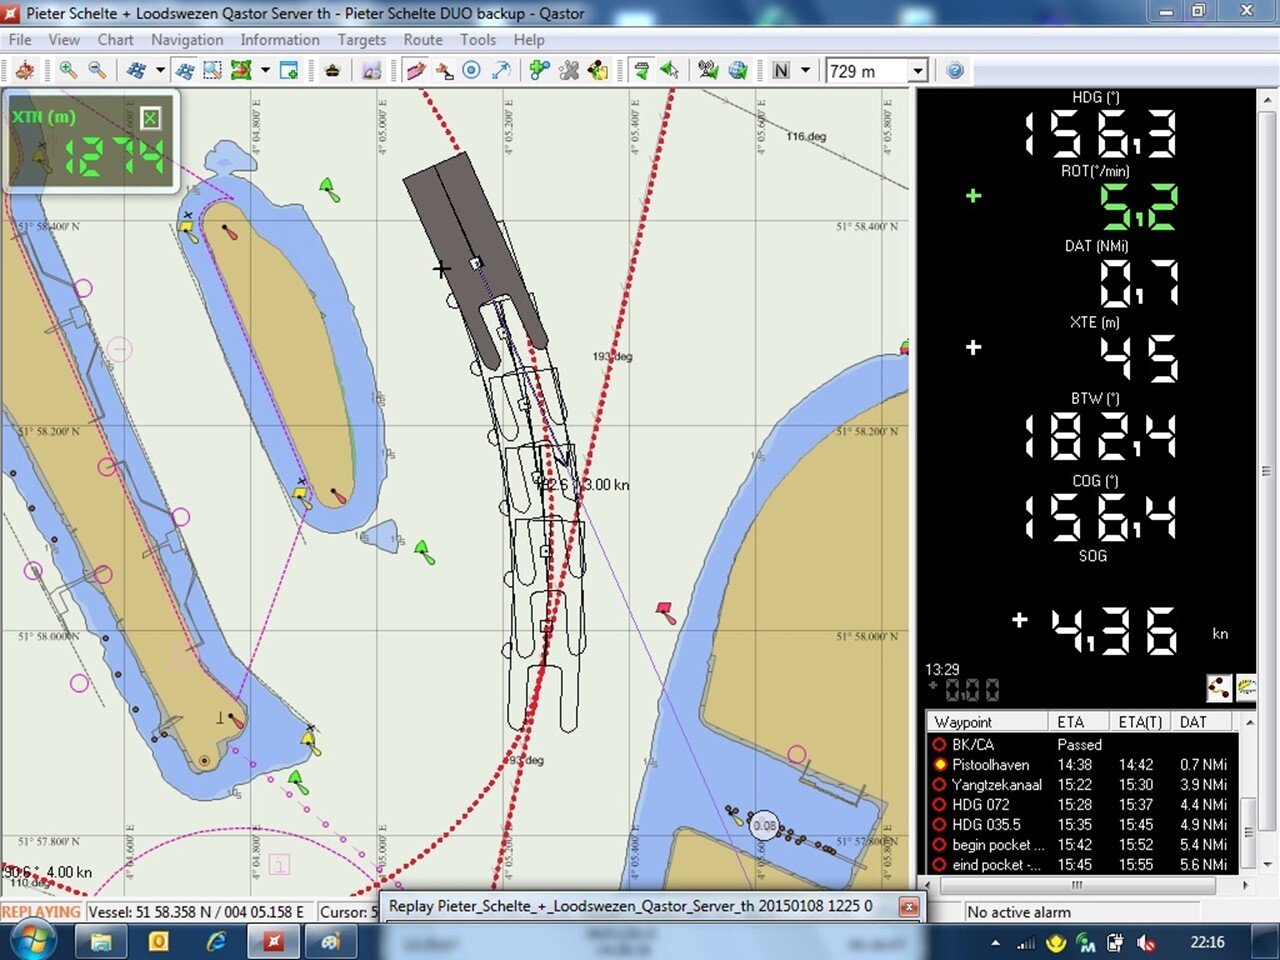Open help with the question mark icon
This screenshot has height=960, width=1280.
(955, 70)
